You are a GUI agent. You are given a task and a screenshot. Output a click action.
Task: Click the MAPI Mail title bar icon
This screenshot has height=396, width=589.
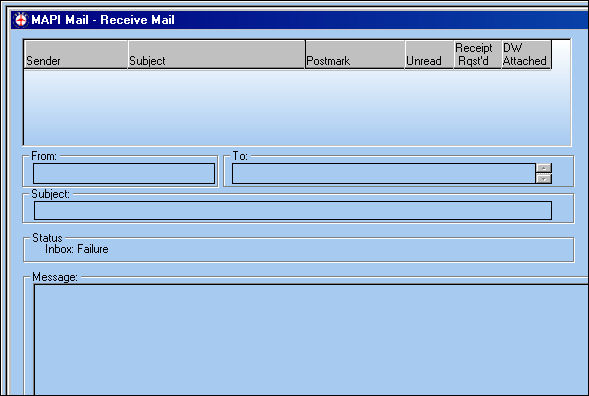(x=21, y=20)
